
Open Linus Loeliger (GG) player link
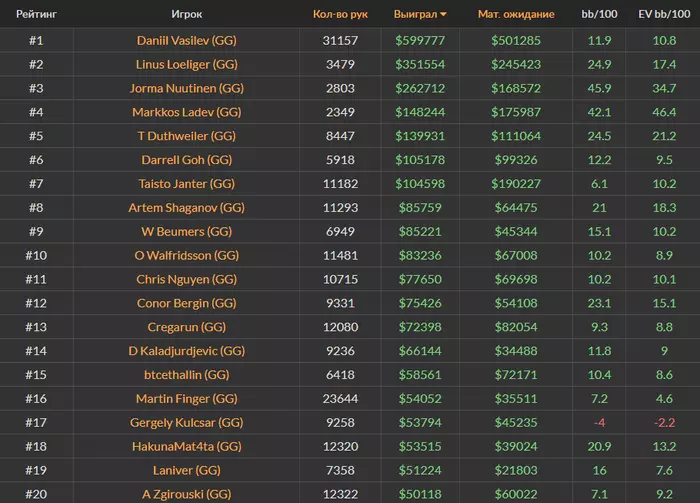tap(187, 64)
